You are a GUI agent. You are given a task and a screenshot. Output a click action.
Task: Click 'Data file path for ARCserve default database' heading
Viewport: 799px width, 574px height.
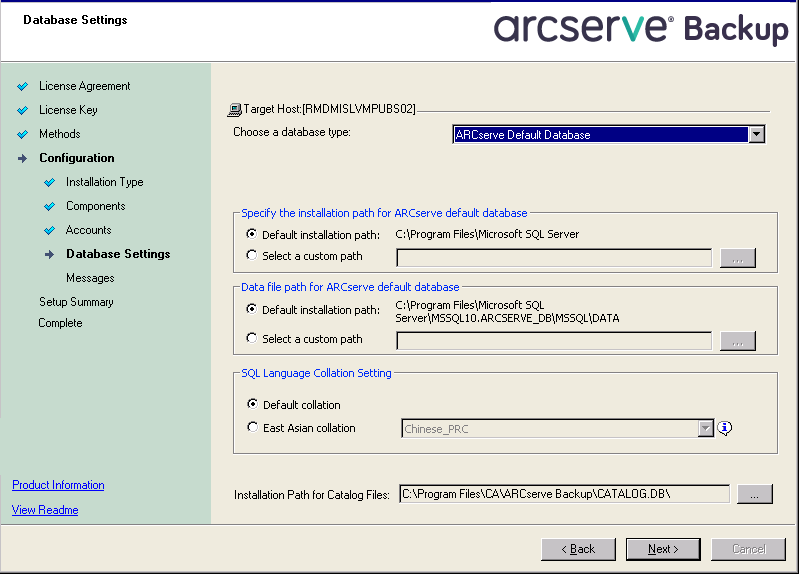(350, 287)
